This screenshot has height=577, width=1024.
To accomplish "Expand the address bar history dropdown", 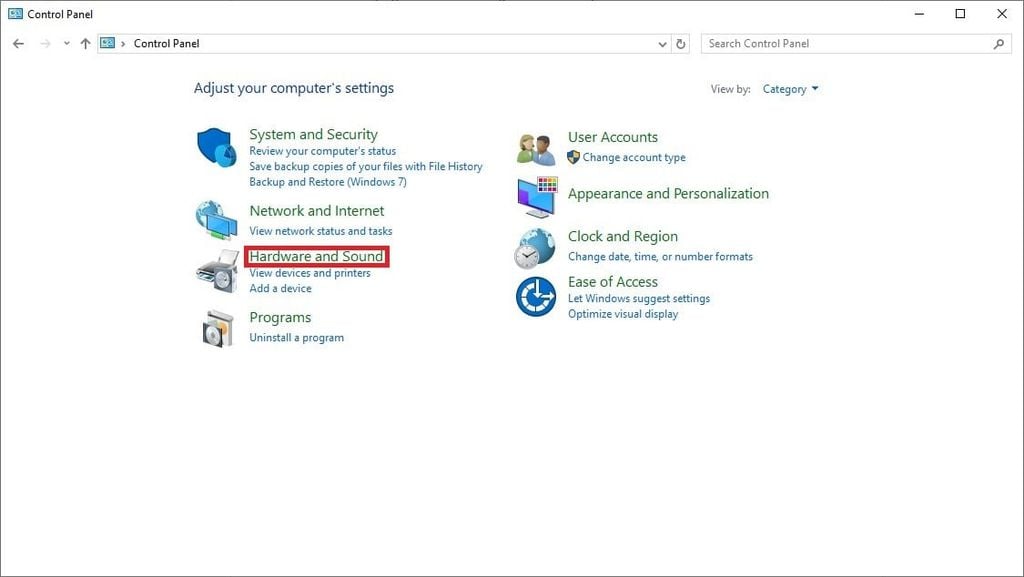I will pos(662,44).
